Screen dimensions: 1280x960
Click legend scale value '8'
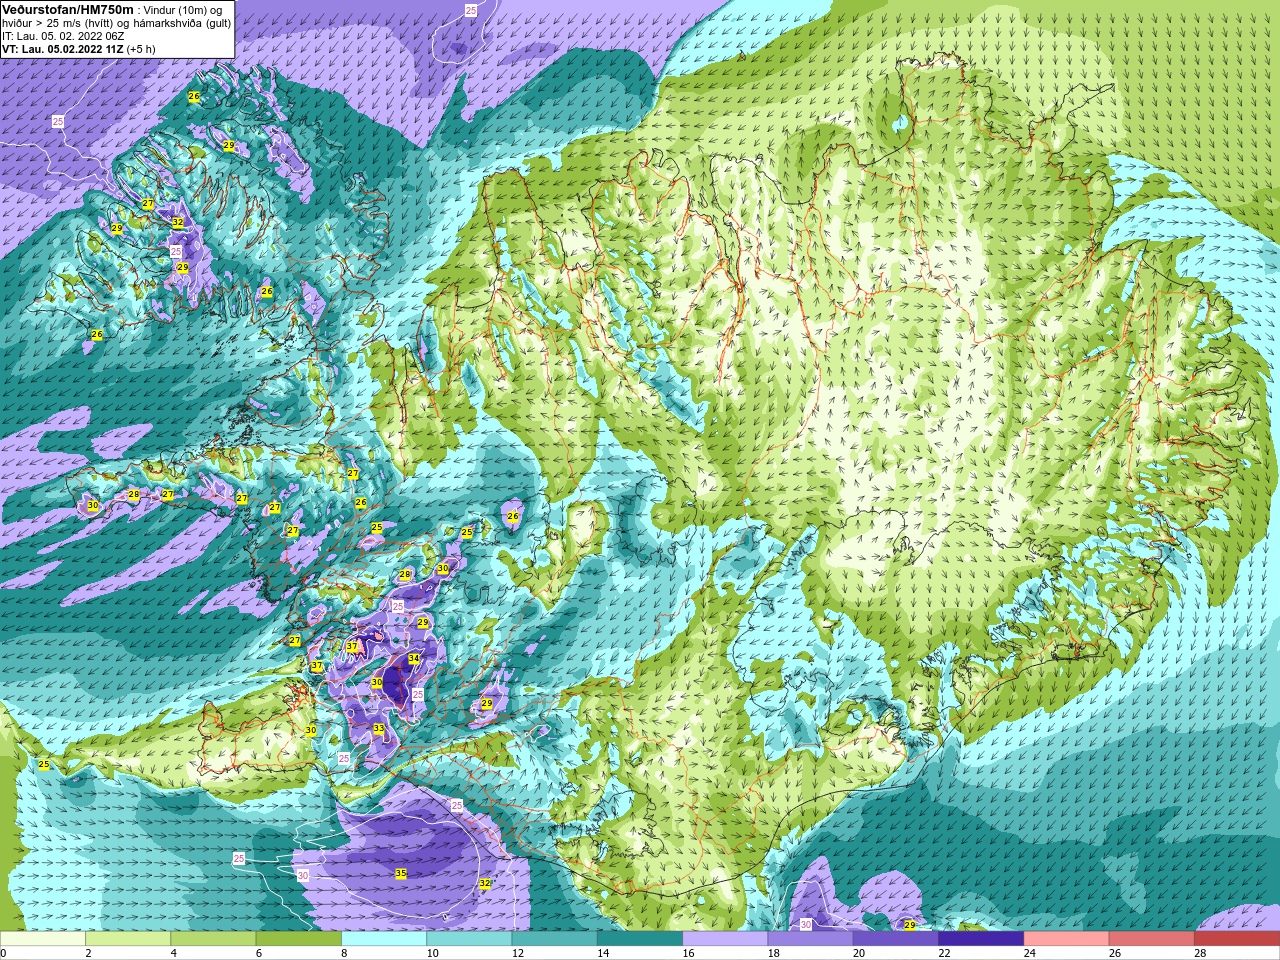click(x=344, y=953)
